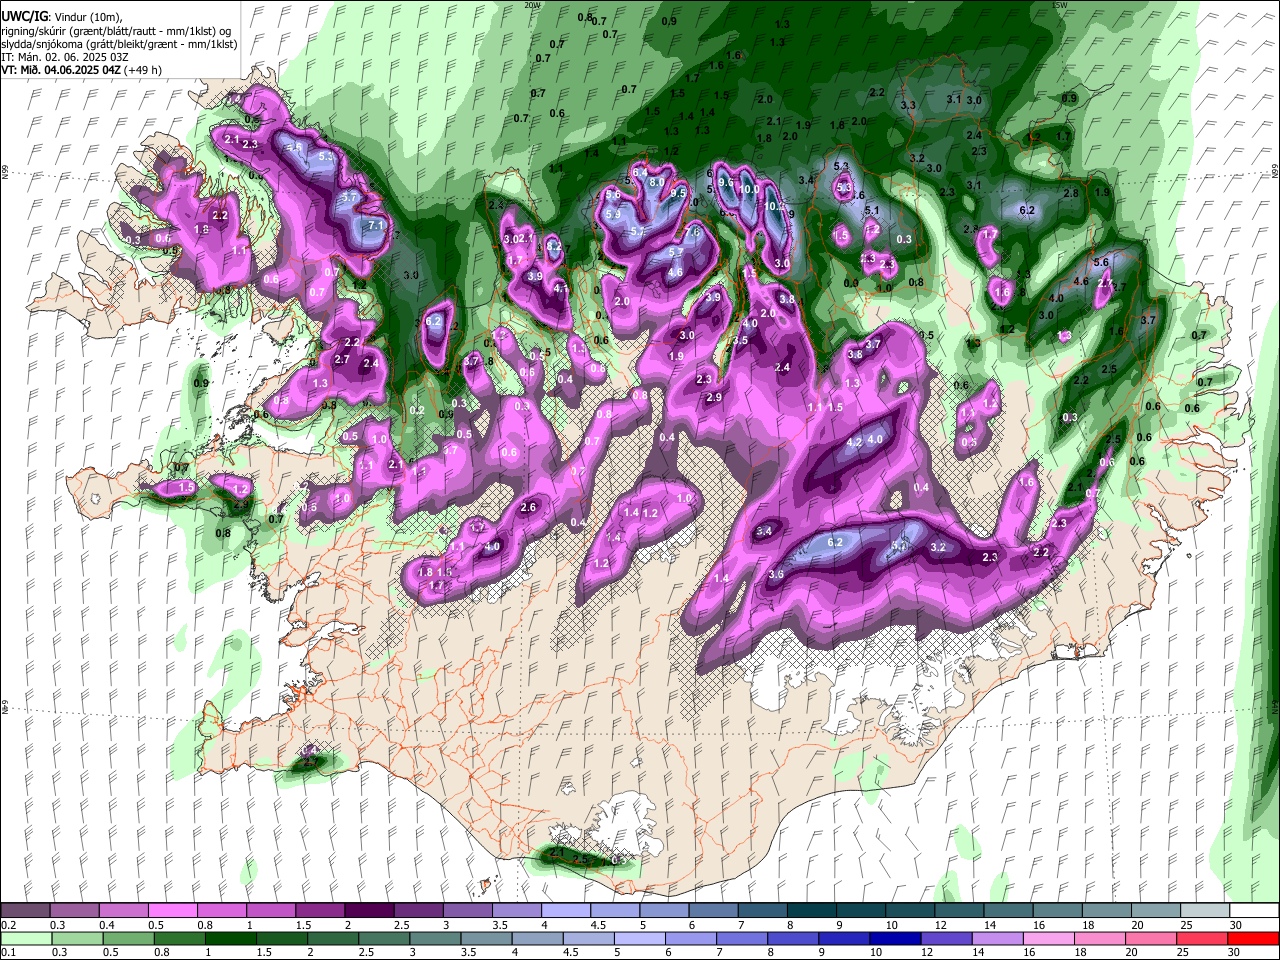Click the steel blue 6 snow legend swatch

714,910
